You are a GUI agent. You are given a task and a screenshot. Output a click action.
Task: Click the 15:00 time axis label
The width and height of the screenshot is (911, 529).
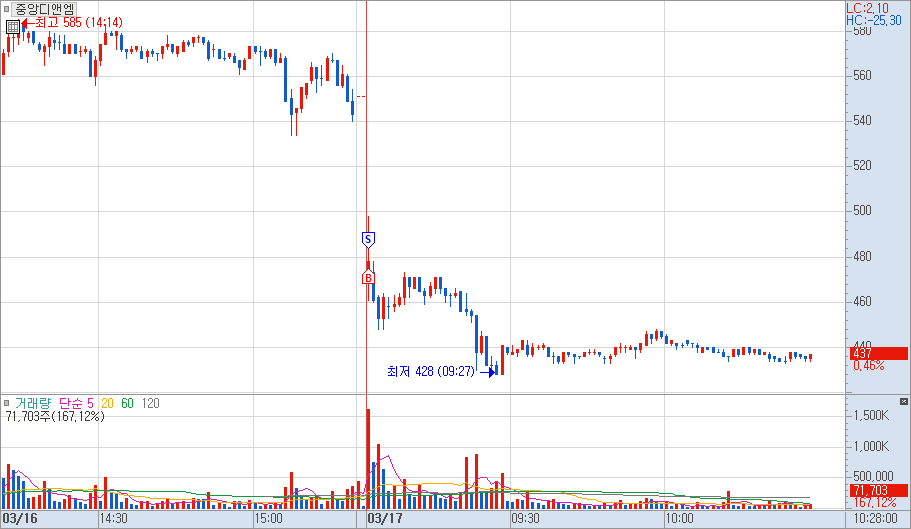(x=268, y=518)
